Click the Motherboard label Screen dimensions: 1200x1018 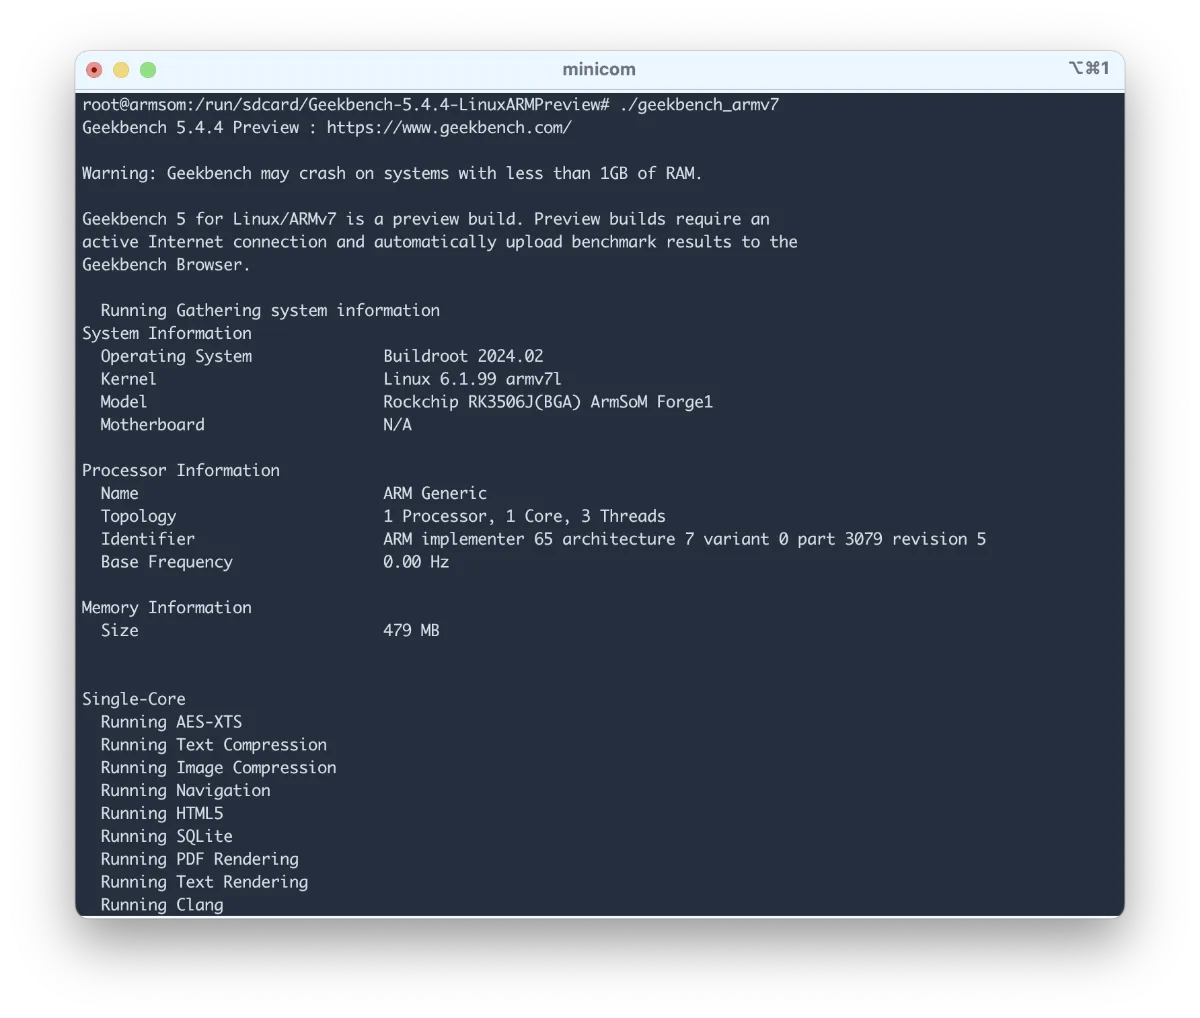152,425
